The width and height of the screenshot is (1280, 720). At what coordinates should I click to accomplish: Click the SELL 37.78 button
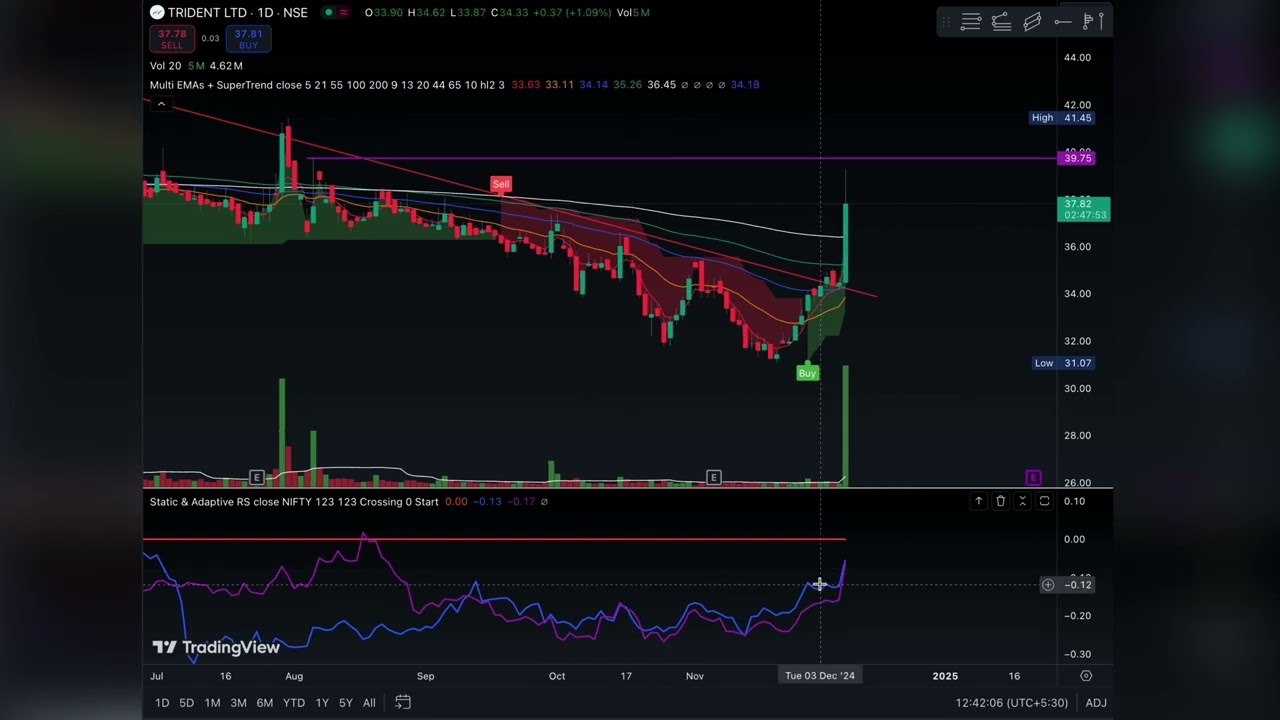[172, 39]
